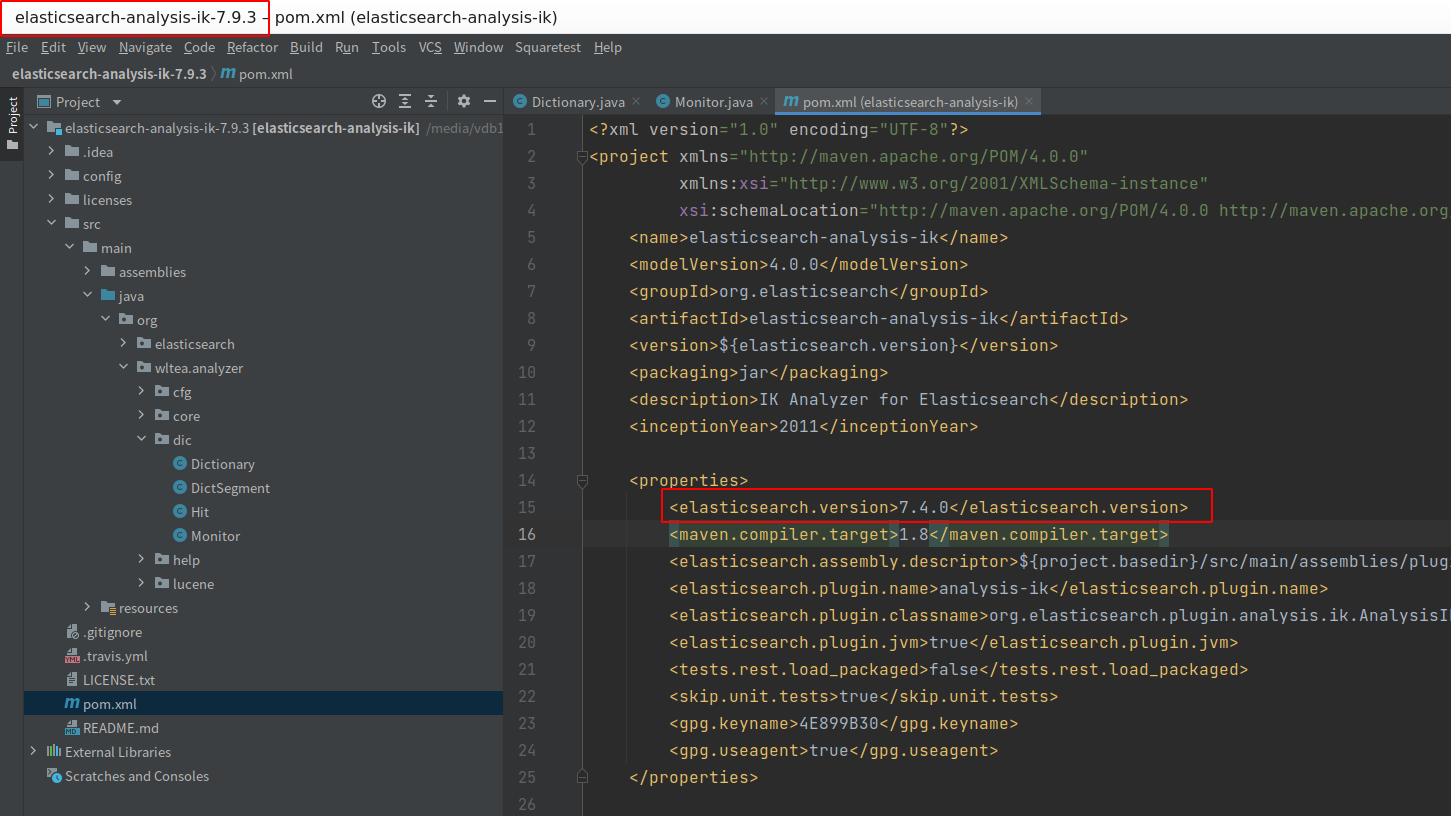The image size is (1451, 816).
Task: Open the Run menu
Action: pos(347,47)
